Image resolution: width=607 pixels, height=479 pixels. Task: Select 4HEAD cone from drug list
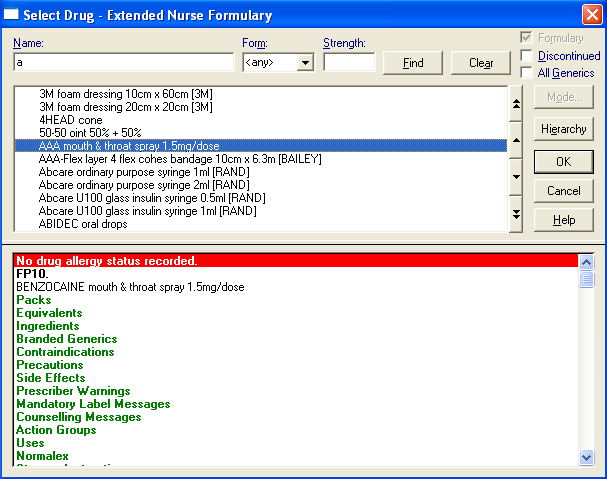click(x=70, y=120)
